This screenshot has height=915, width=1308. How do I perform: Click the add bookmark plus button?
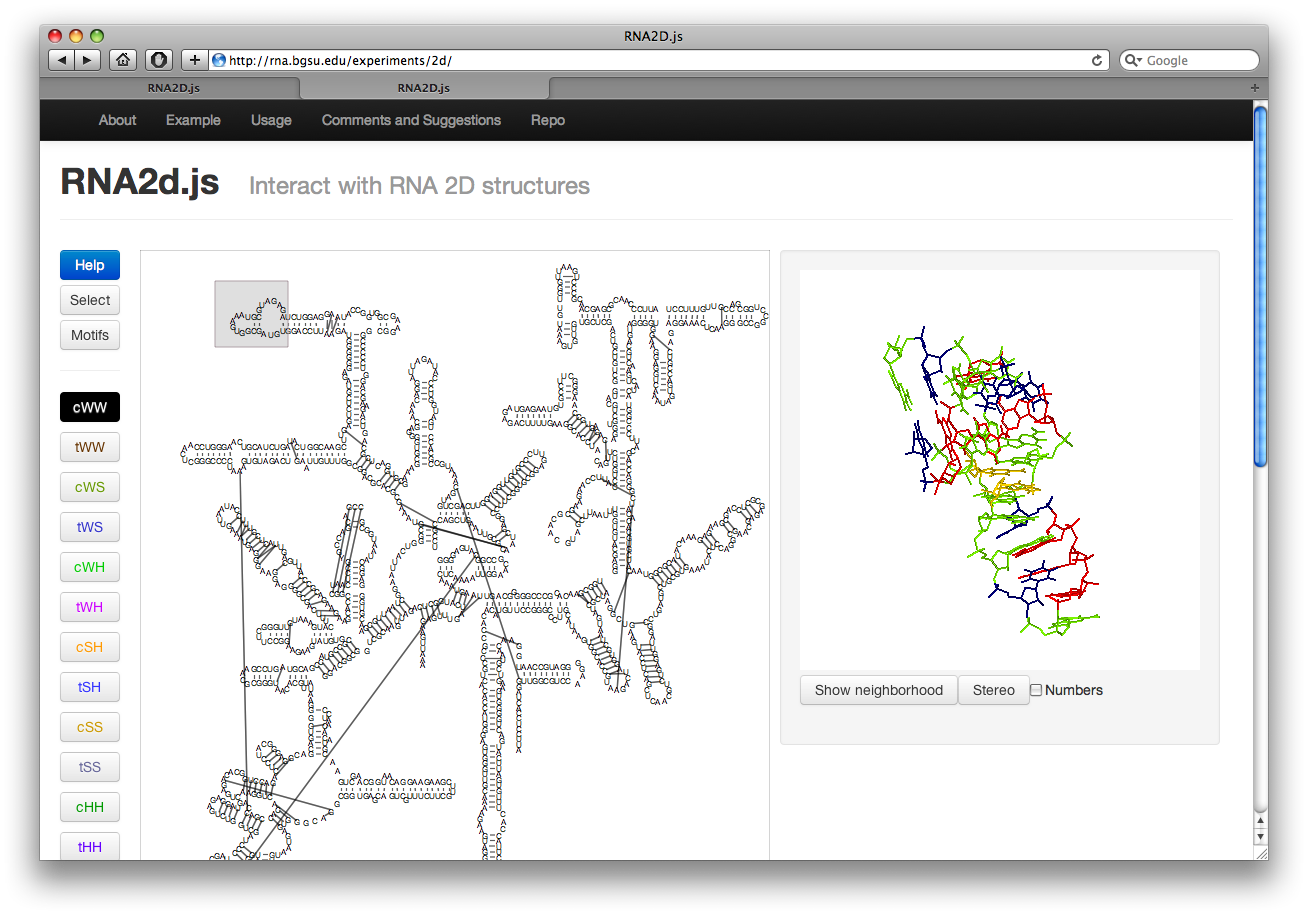(195, 60)
